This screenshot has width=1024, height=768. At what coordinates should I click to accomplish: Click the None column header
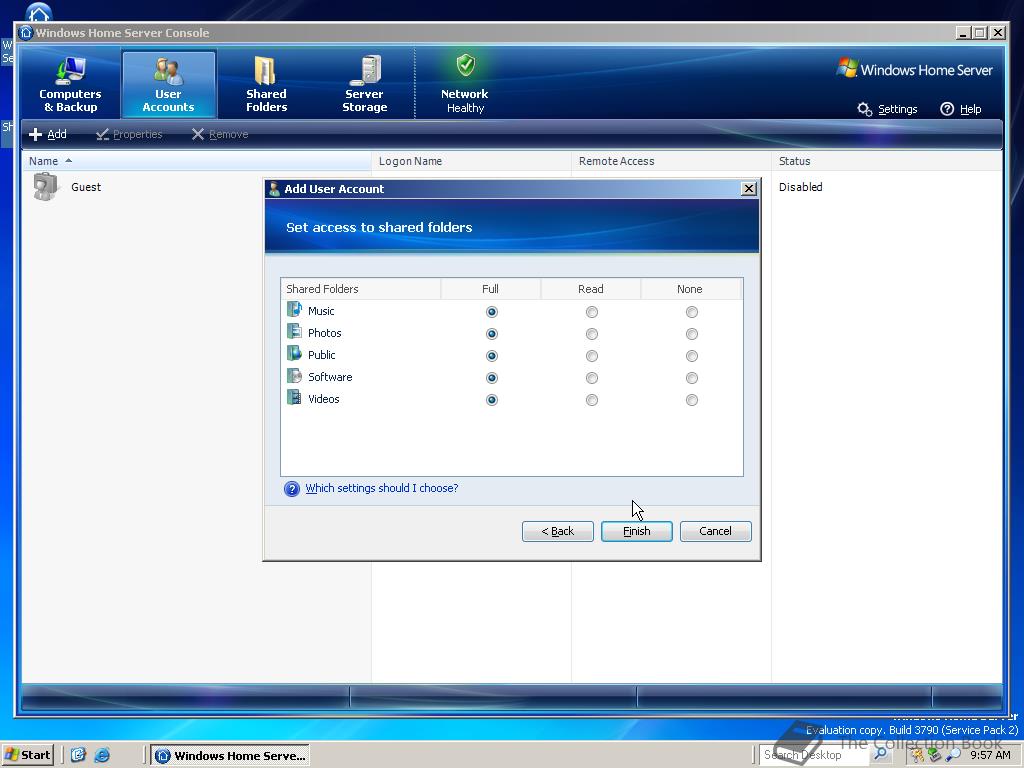coord(691,289)
